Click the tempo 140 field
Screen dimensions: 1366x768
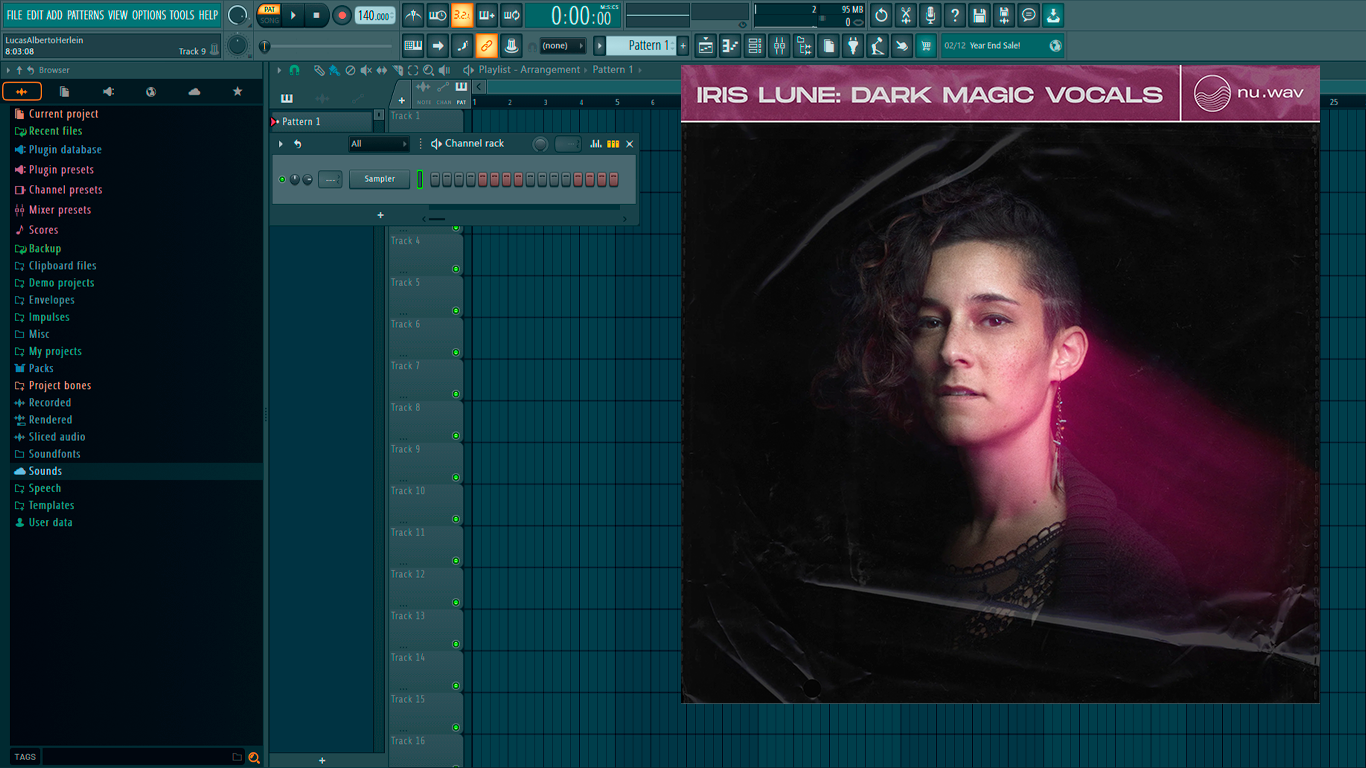[x=375, y=15]
